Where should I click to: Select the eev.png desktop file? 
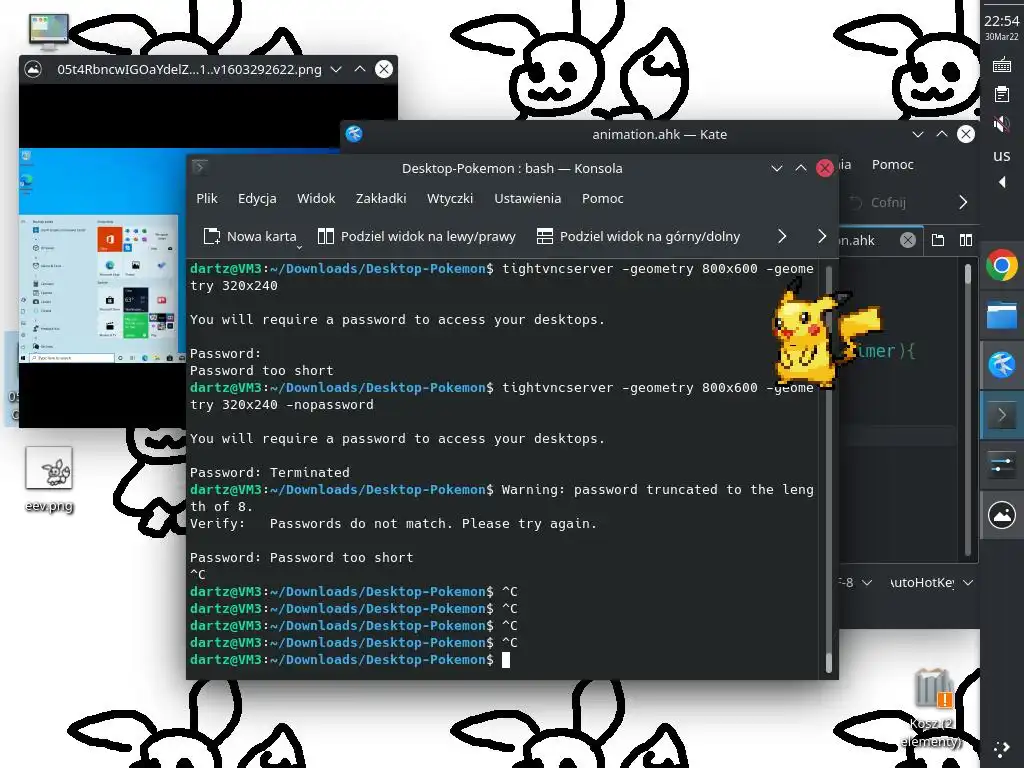(49, 479)
